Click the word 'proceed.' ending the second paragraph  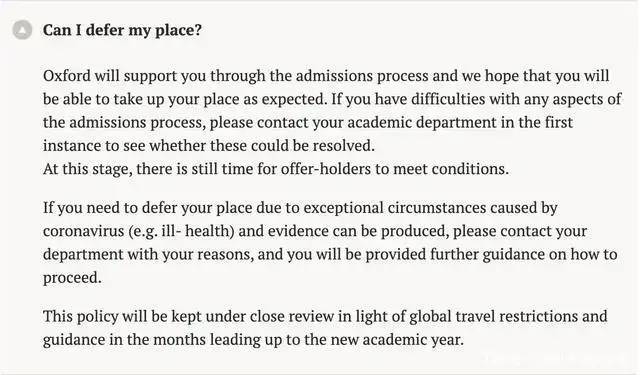click(x=72, y=278)
